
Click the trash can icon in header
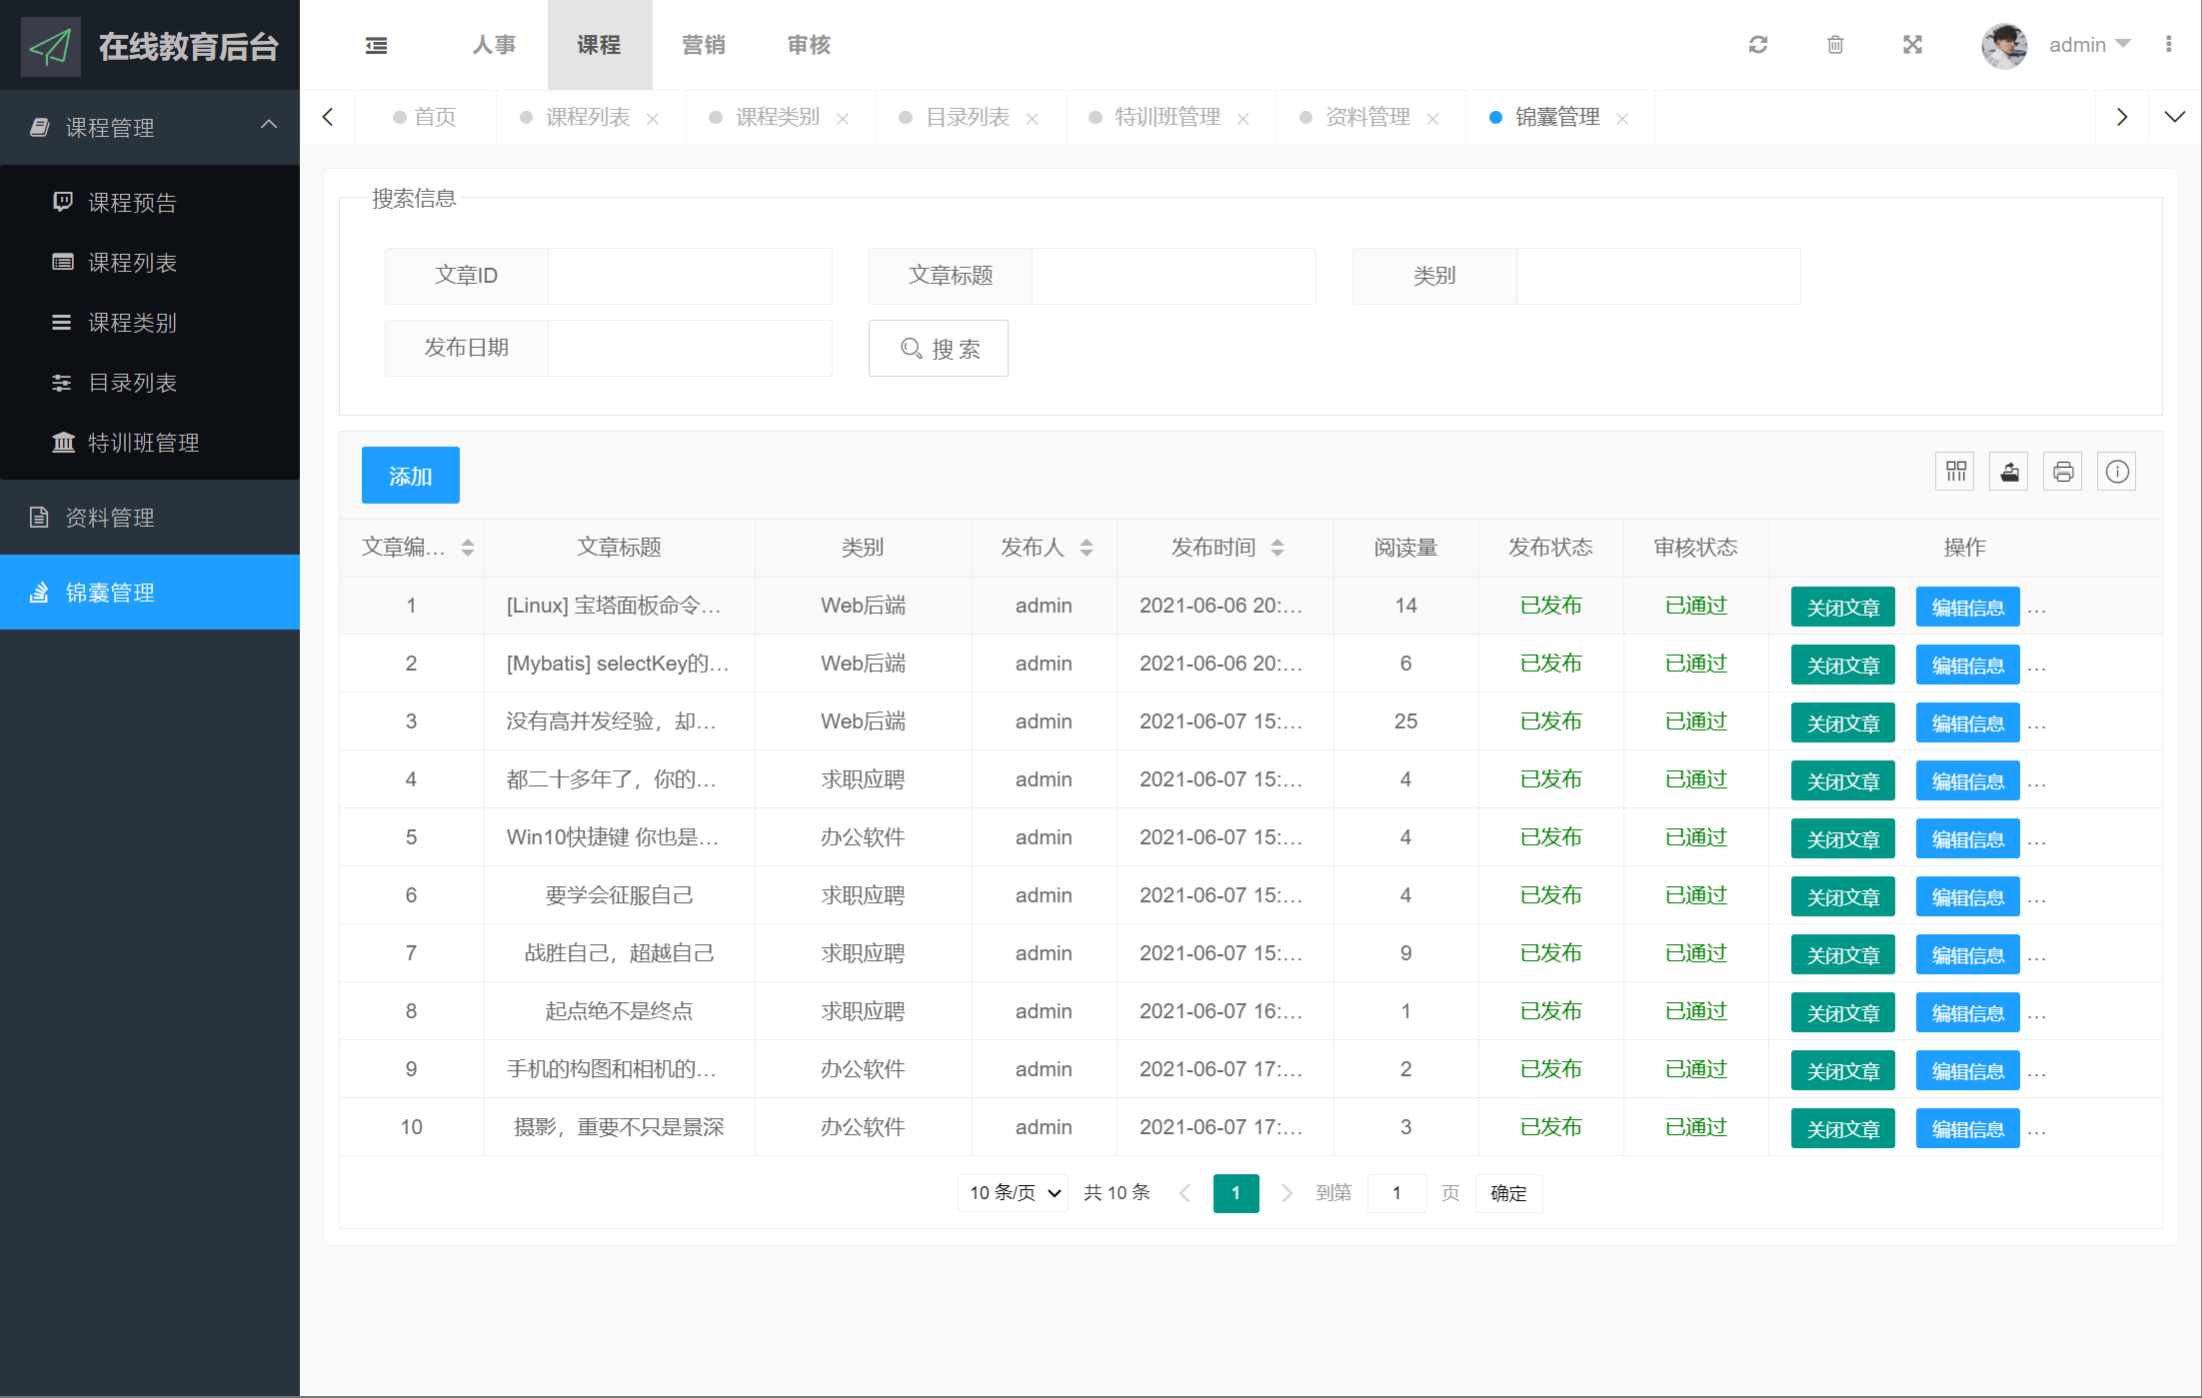1835,45
